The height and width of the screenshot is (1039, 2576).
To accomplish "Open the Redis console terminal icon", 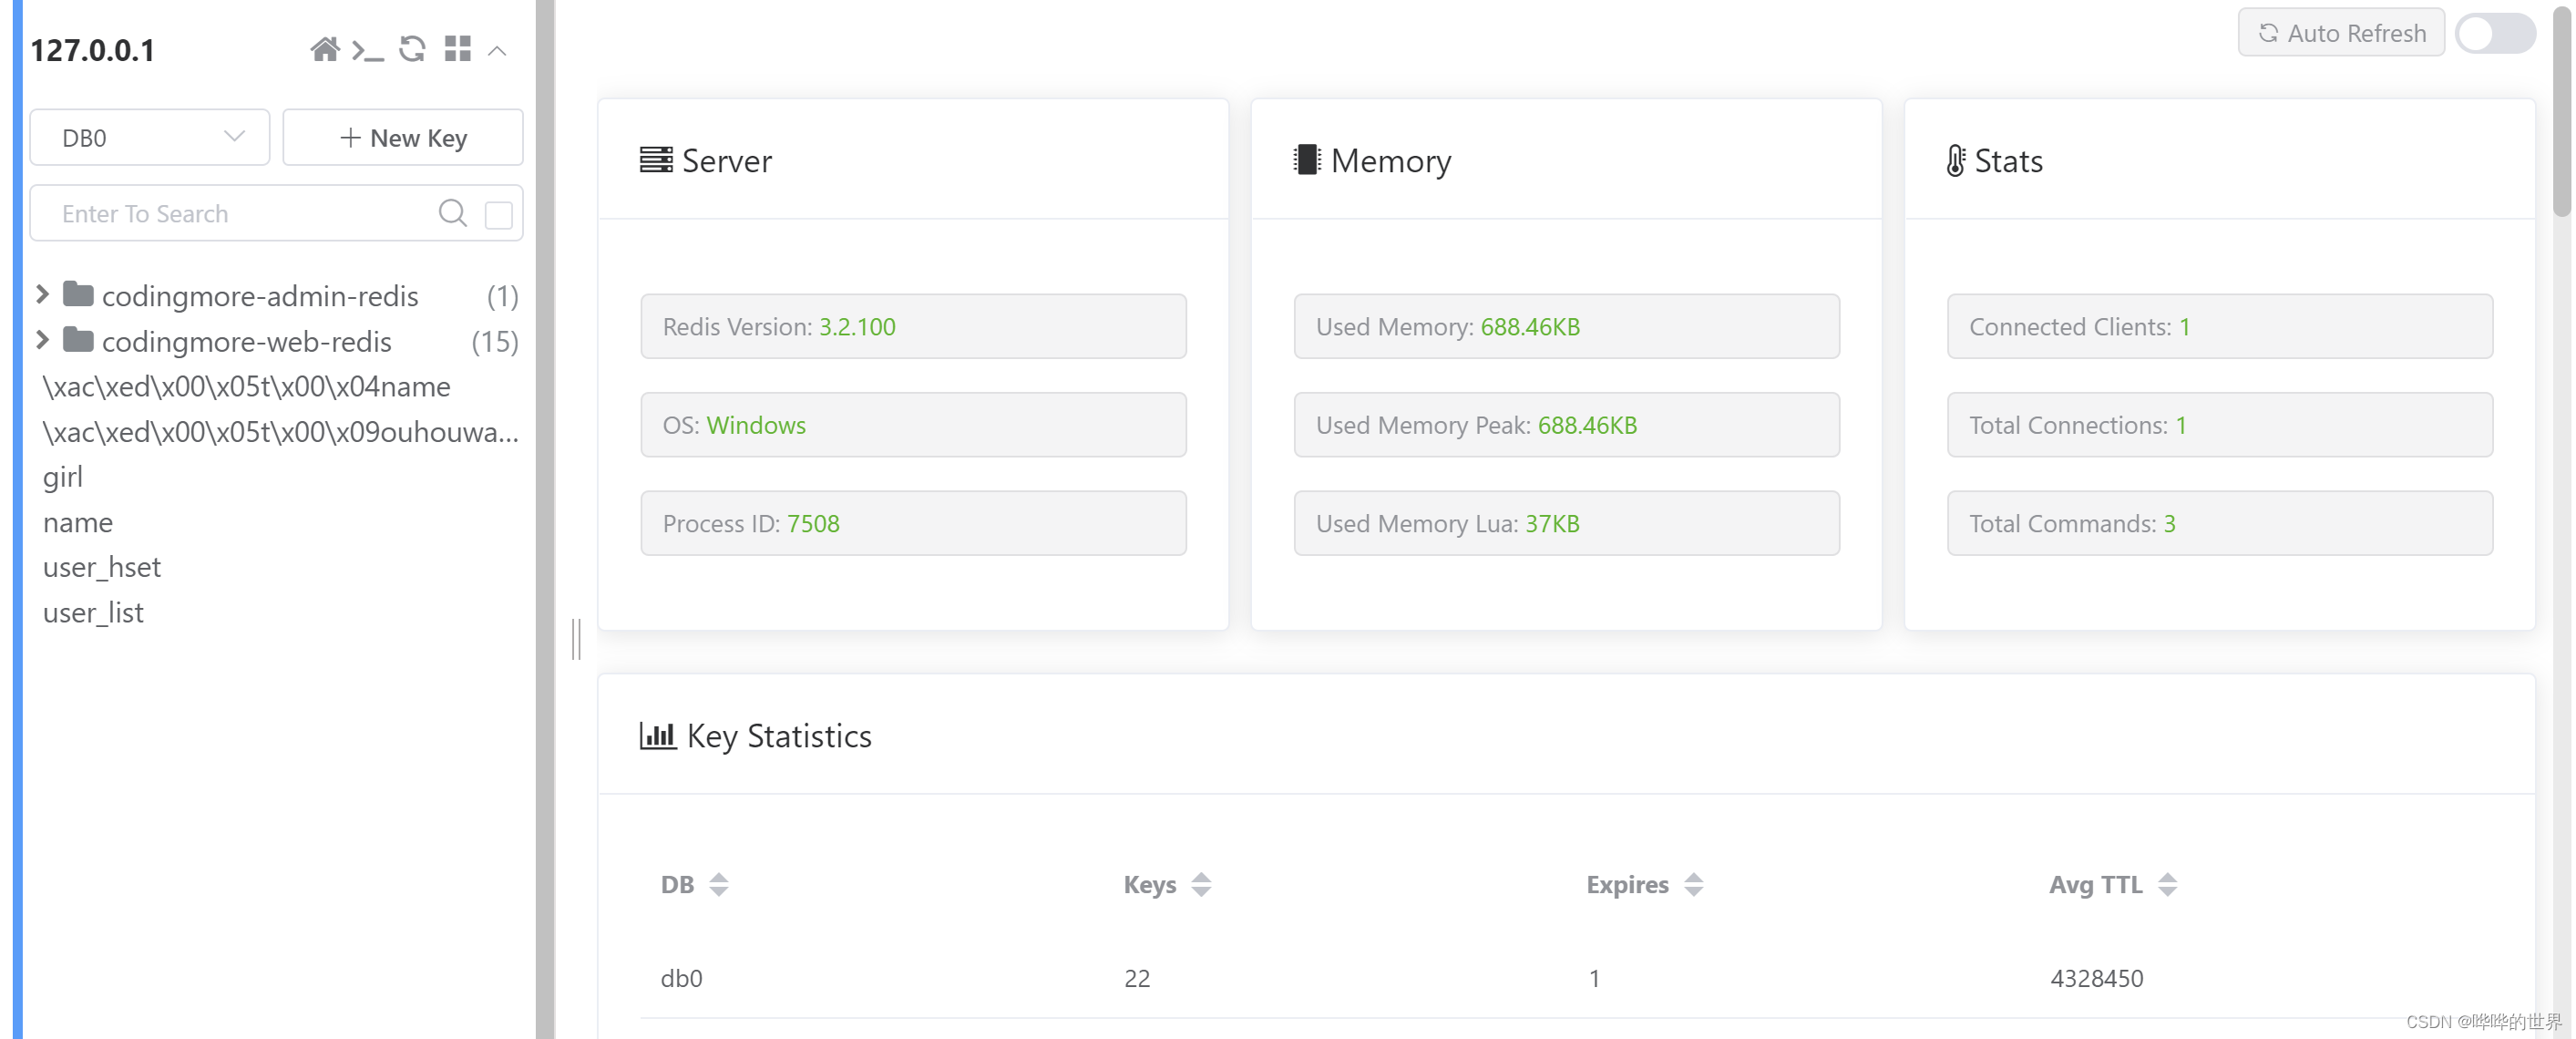I will [368, 50].
